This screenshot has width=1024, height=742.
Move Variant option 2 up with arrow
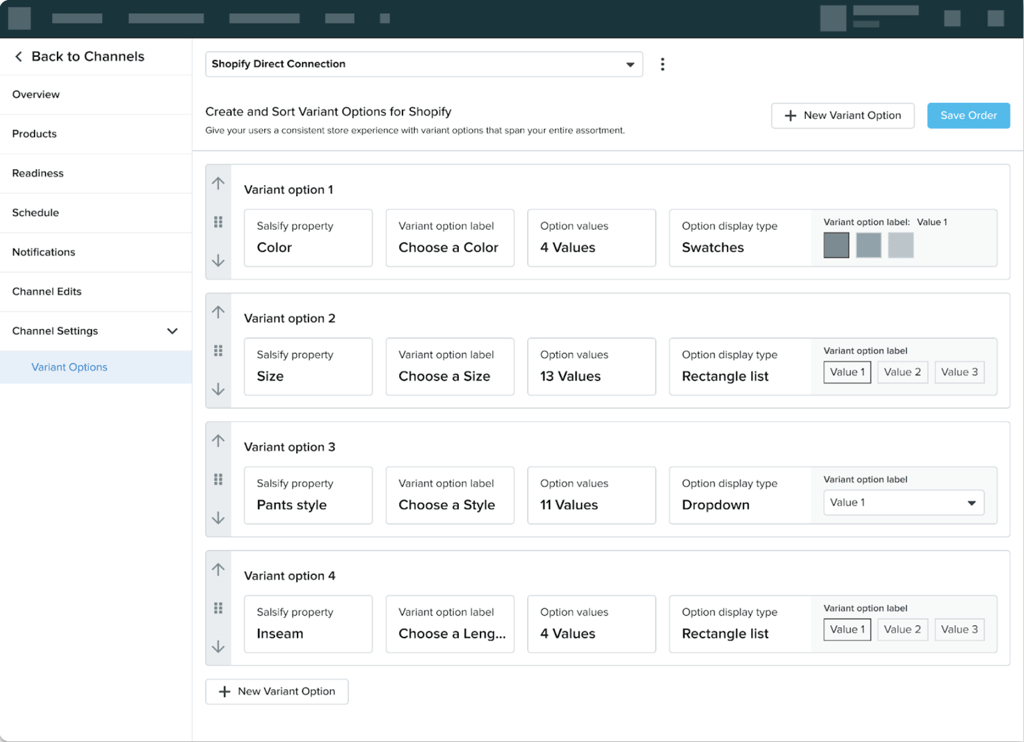(218, 312)
